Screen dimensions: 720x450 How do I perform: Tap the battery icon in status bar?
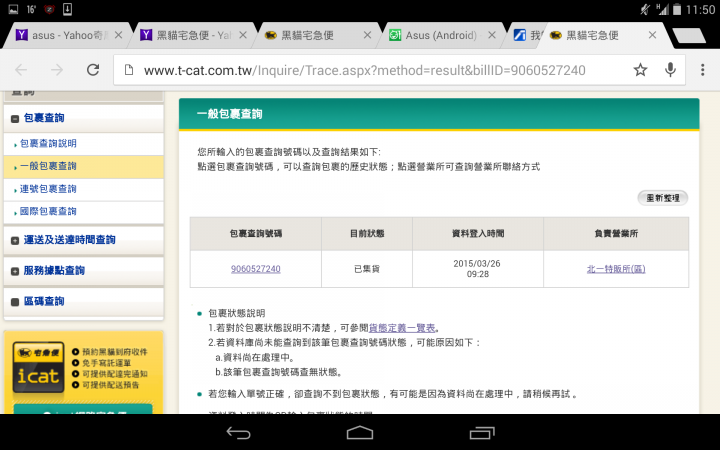tap(677, 9)
